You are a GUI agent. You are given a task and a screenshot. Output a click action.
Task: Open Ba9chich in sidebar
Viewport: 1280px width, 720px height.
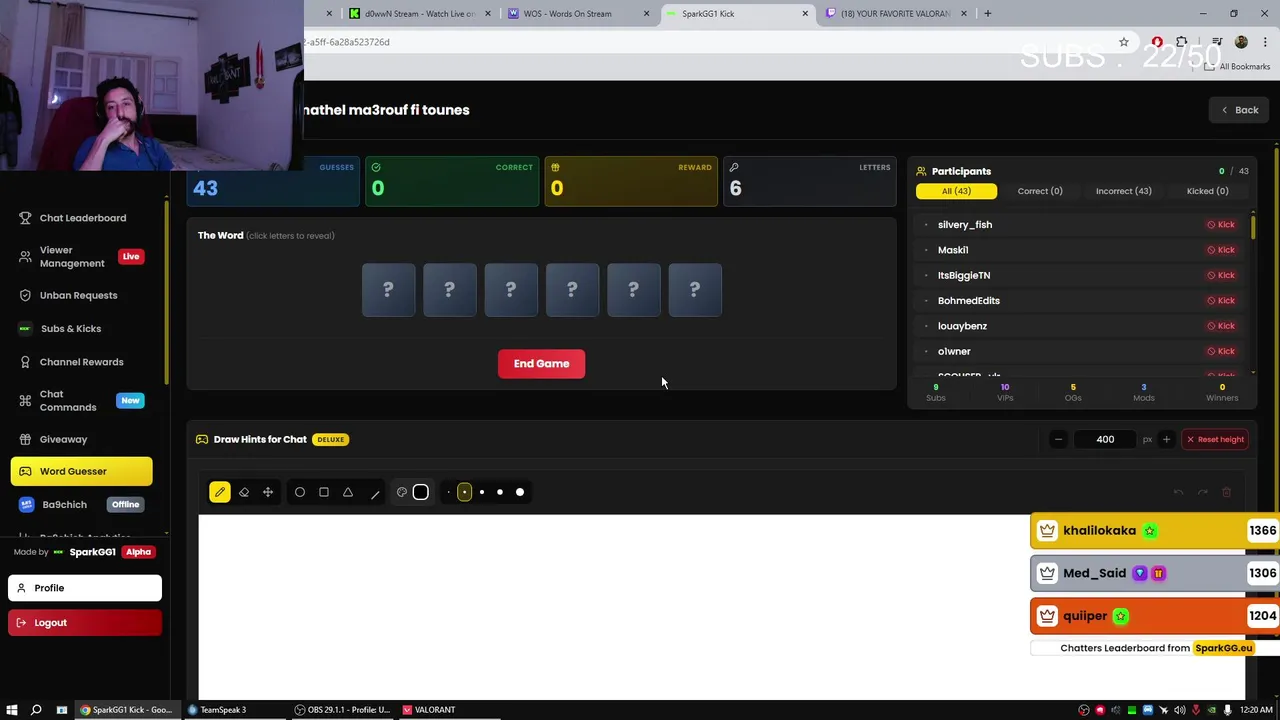(x=80, y=505)
